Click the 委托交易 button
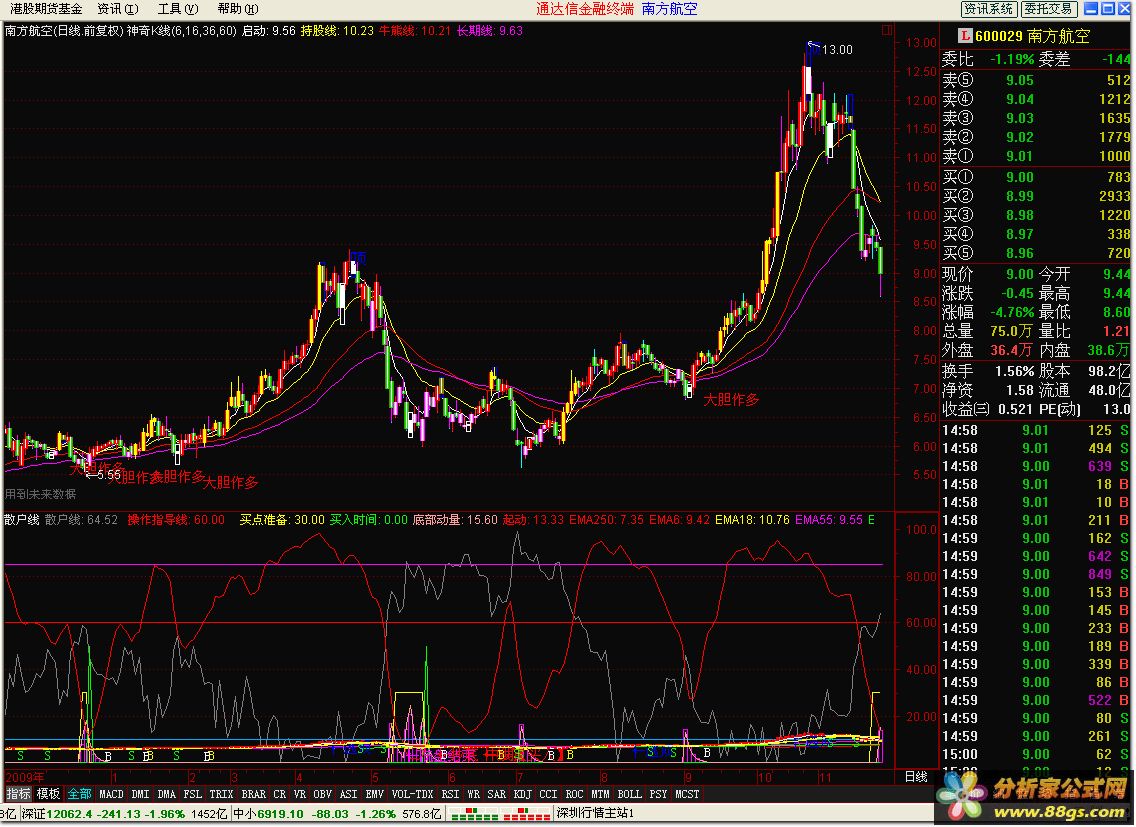This screenshot has width=1136, height=827. click(x=1048, y=9)
